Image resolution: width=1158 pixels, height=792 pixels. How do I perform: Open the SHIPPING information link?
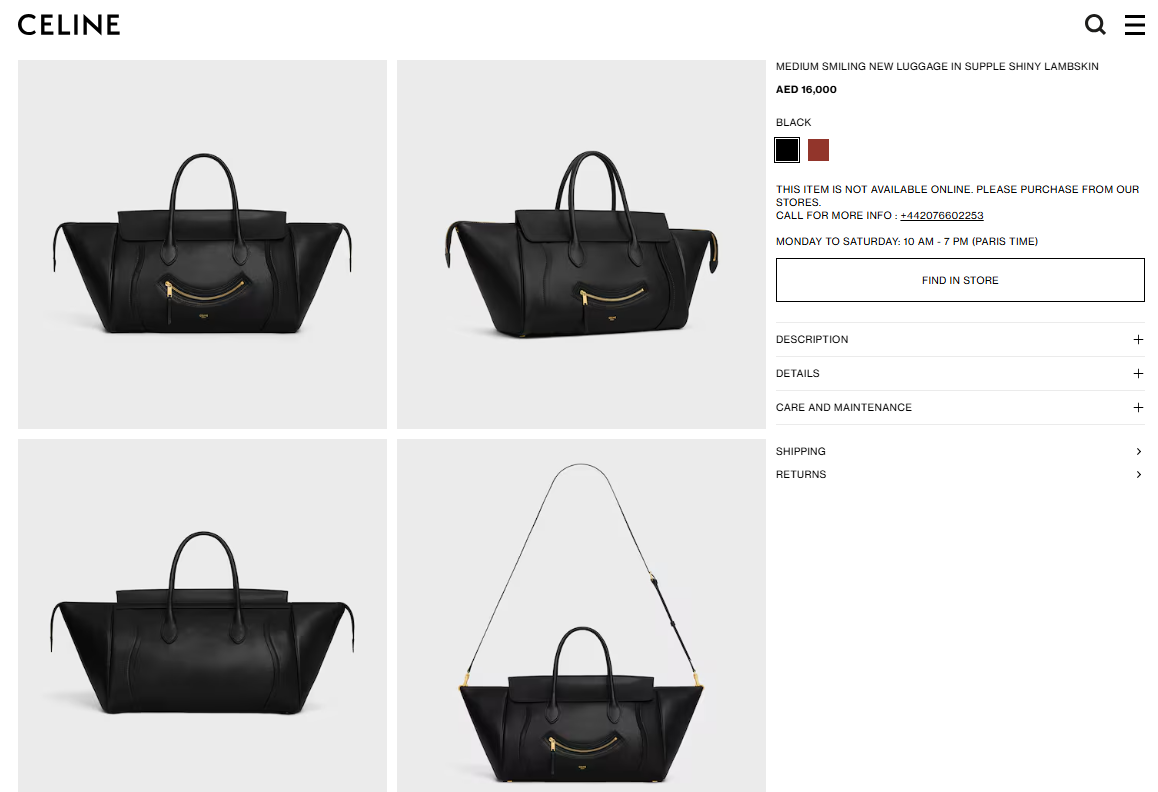(960, 451)
